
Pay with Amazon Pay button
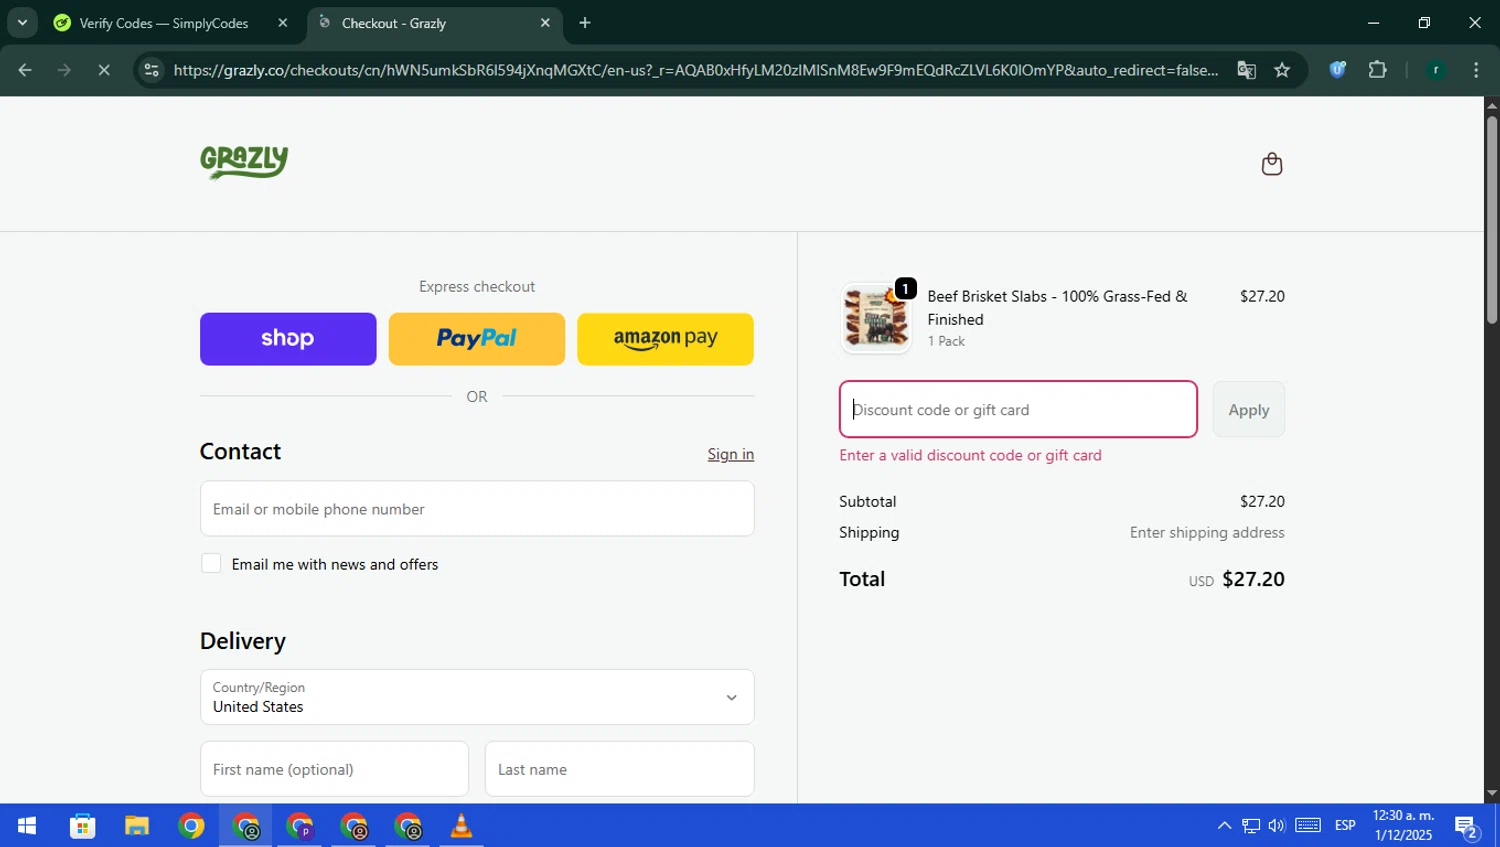pos(665,339)
